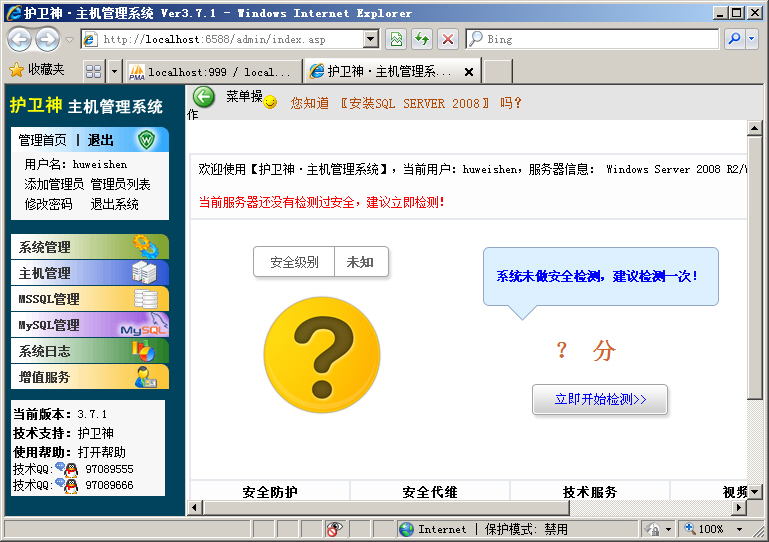Viewport: 769px width, 542px height.
Task: Open the zoom level dropdown arrow
Action: pos(739,529)
